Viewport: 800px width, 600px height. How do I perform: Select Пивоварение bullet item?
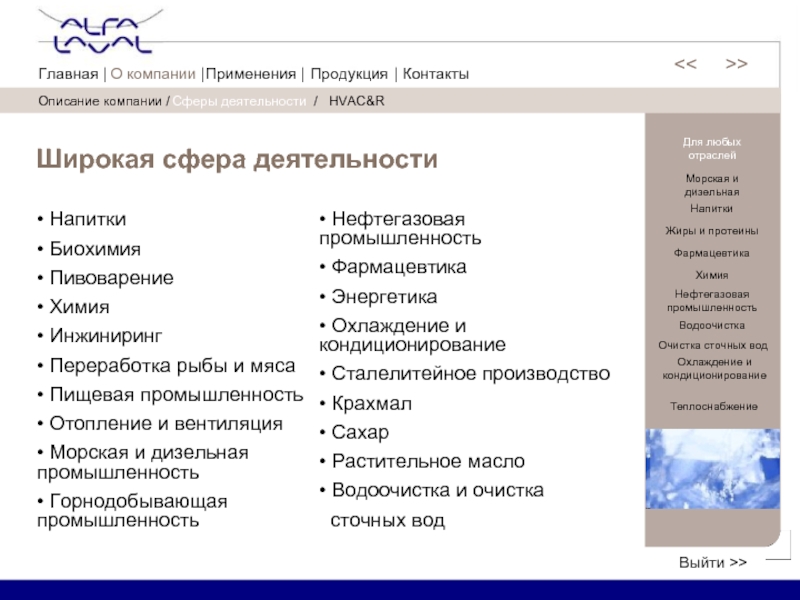pyautogui.click(x=106, y=278)
